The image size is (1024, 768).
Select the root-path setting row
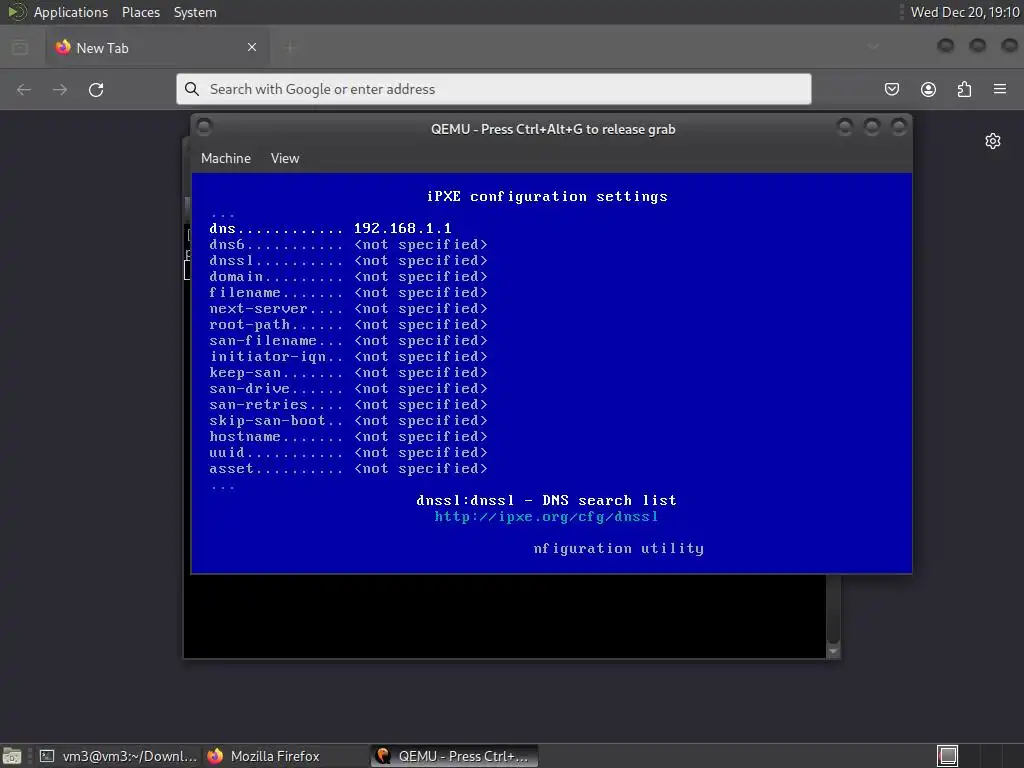tap(348, 324)
